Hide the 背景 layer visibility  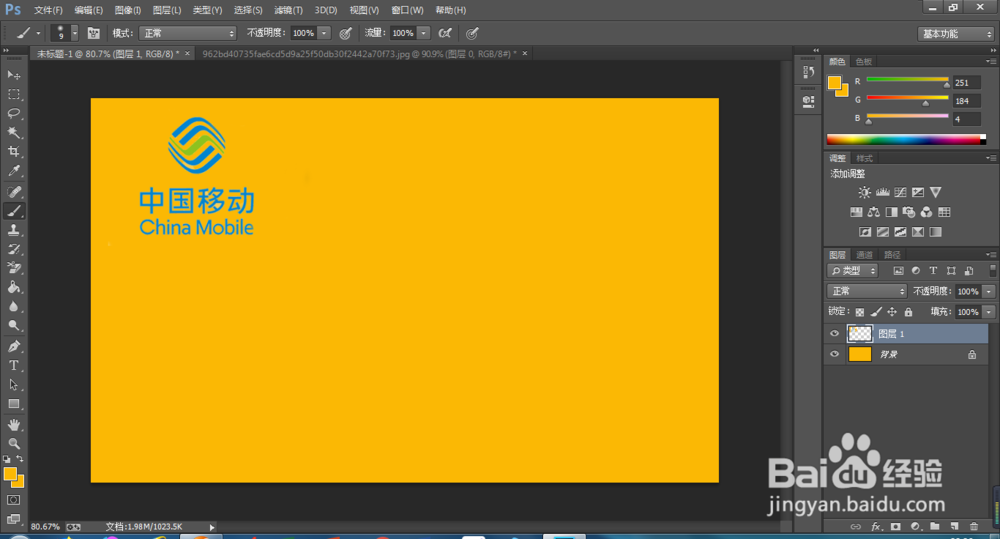834,354
